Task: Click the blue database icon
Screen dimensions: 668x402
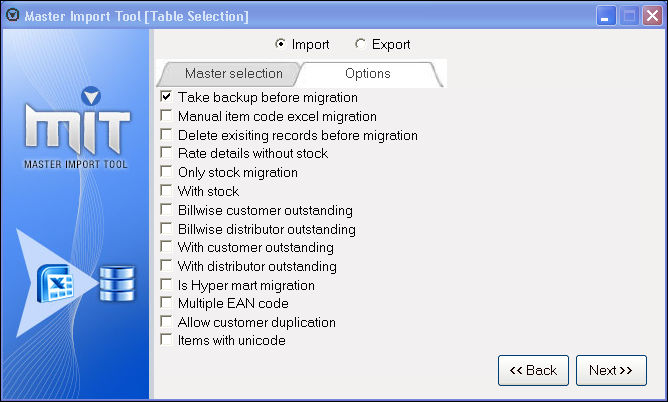Action: point(117,283)
